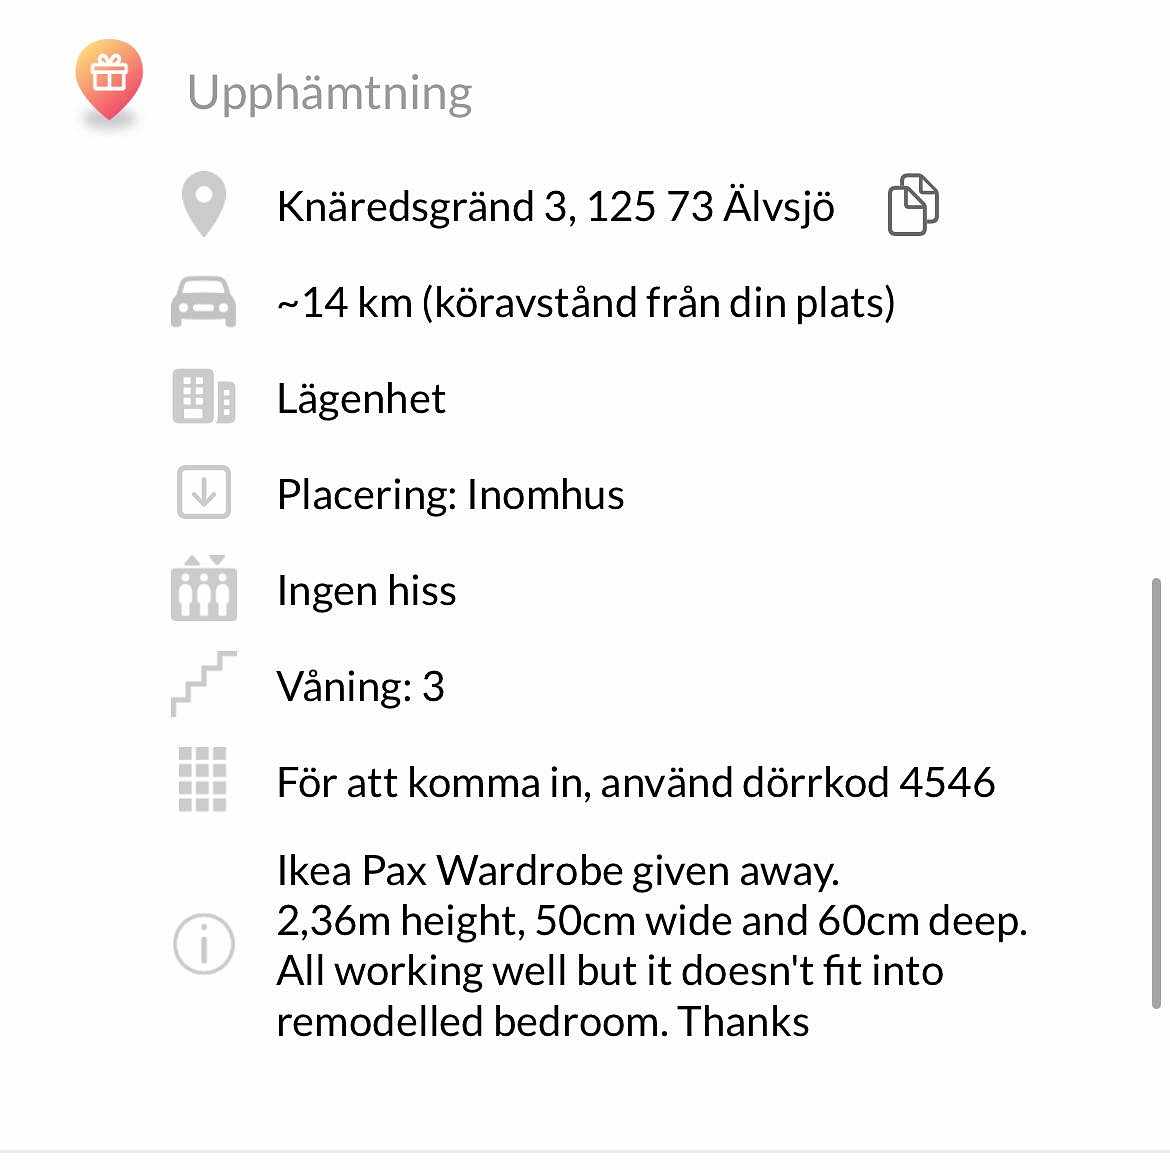Click the ~14 km driving distance text
1170x1170 pixels.
point(585,302)
